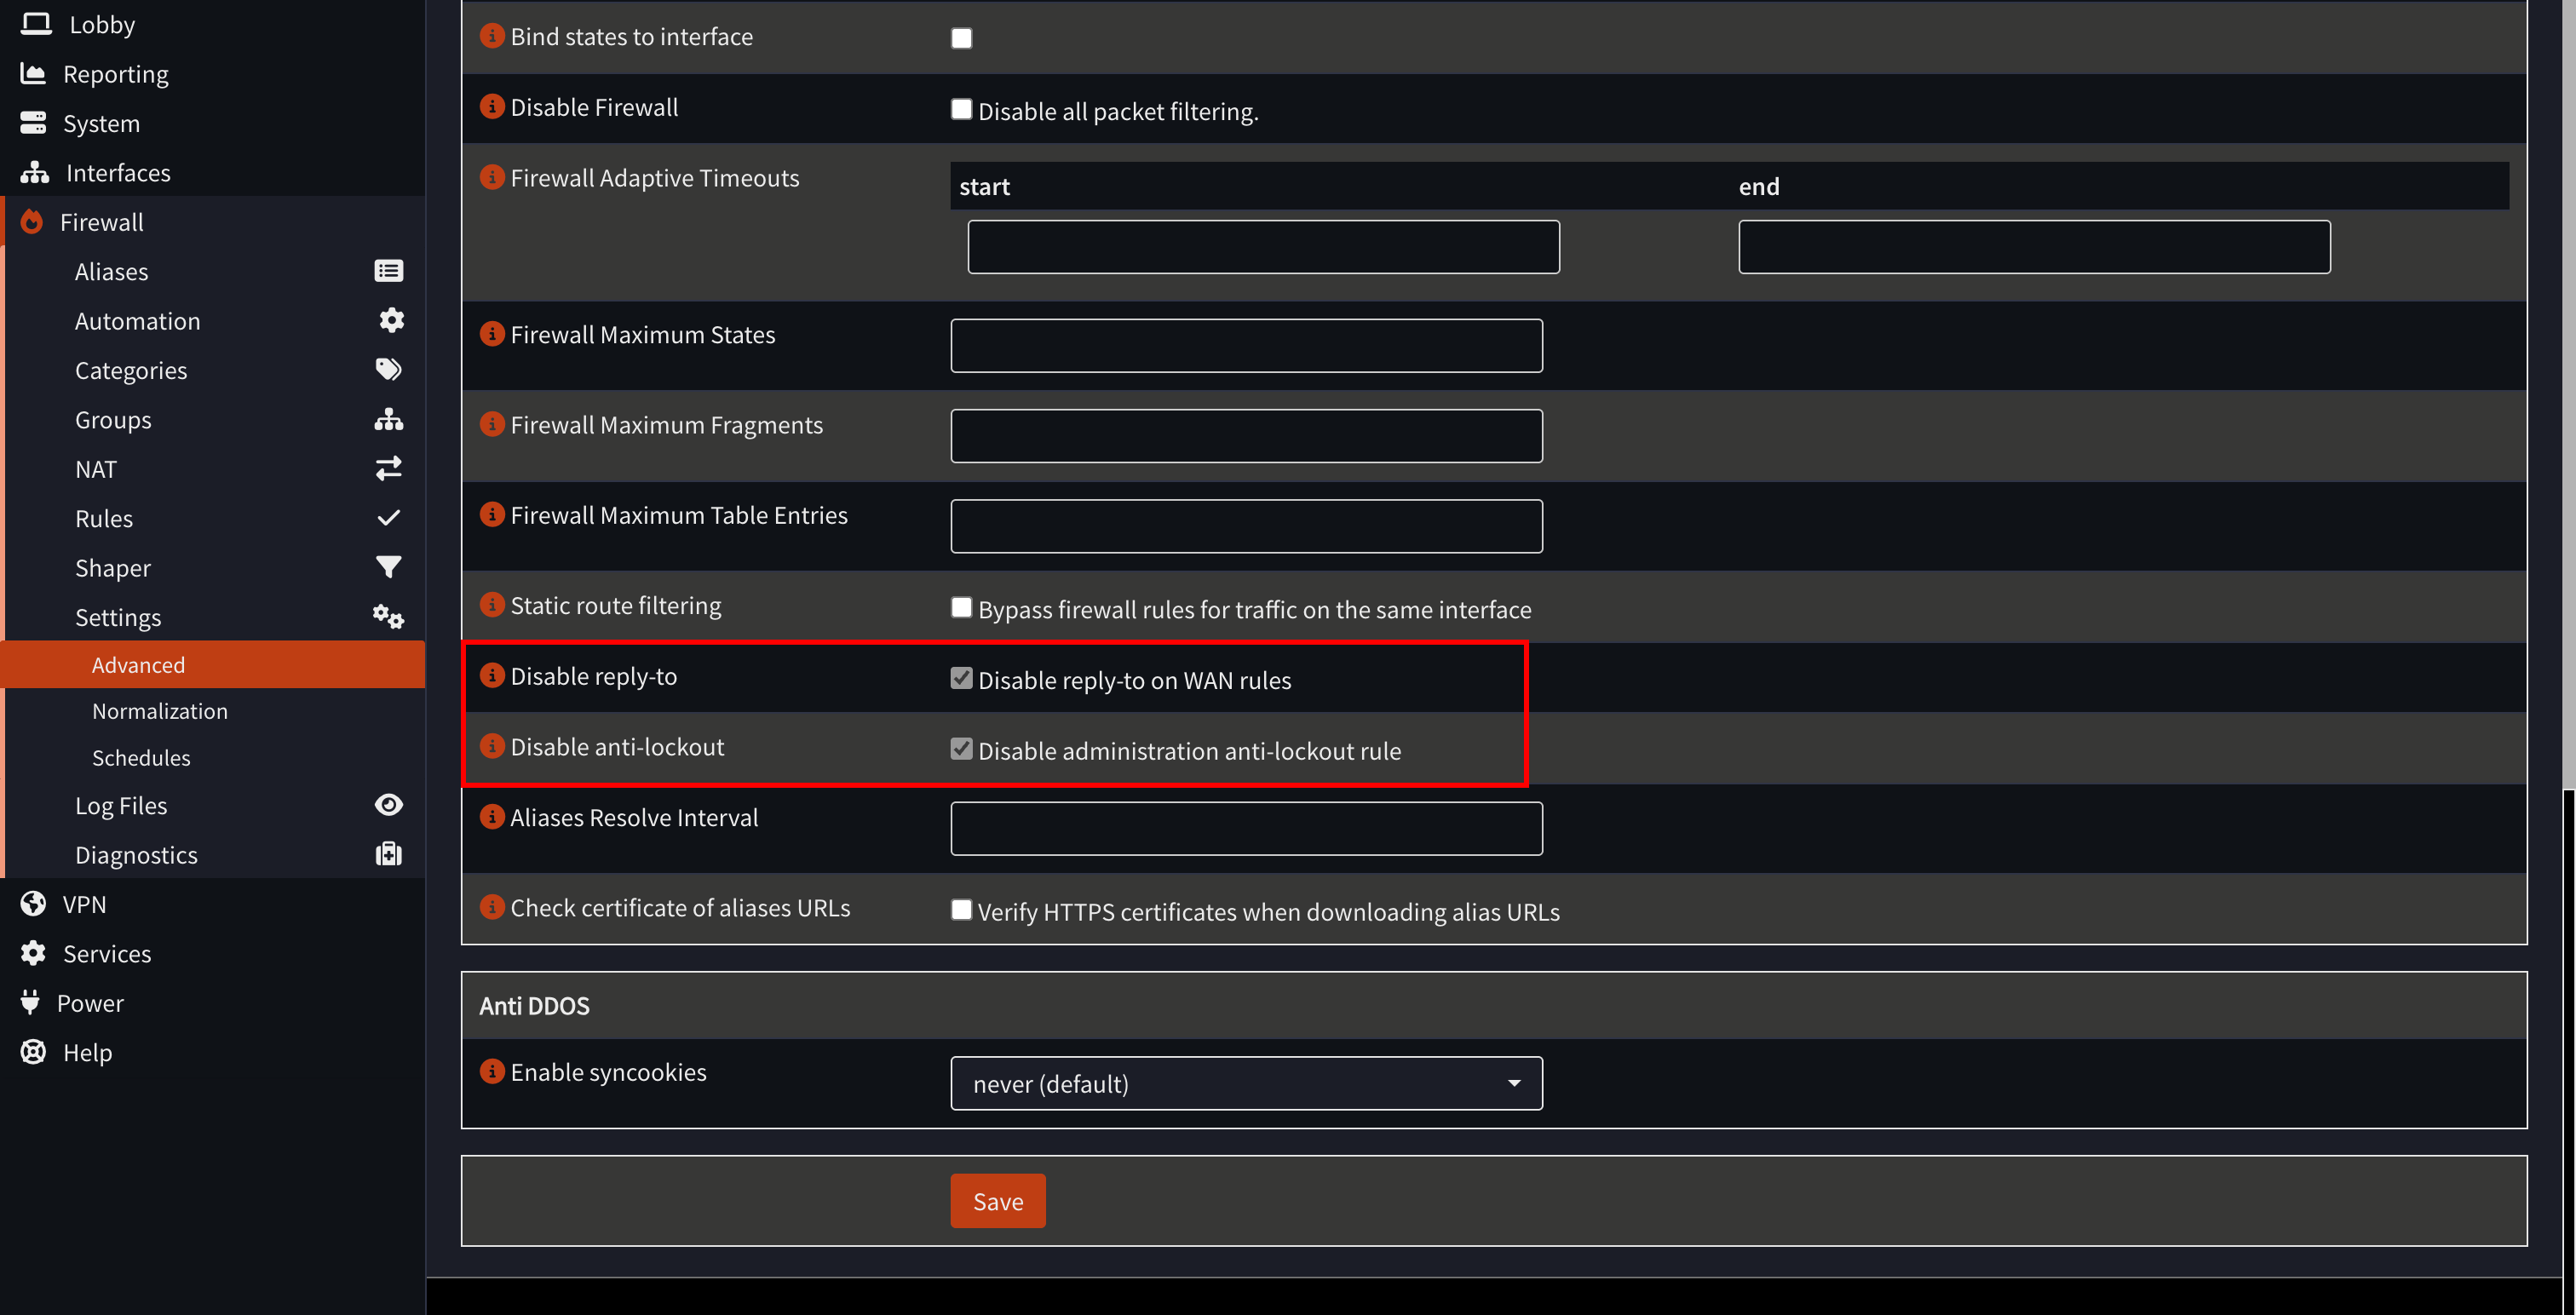Enable Bind states to interface

pyautogui.click(x=961, y=37)
